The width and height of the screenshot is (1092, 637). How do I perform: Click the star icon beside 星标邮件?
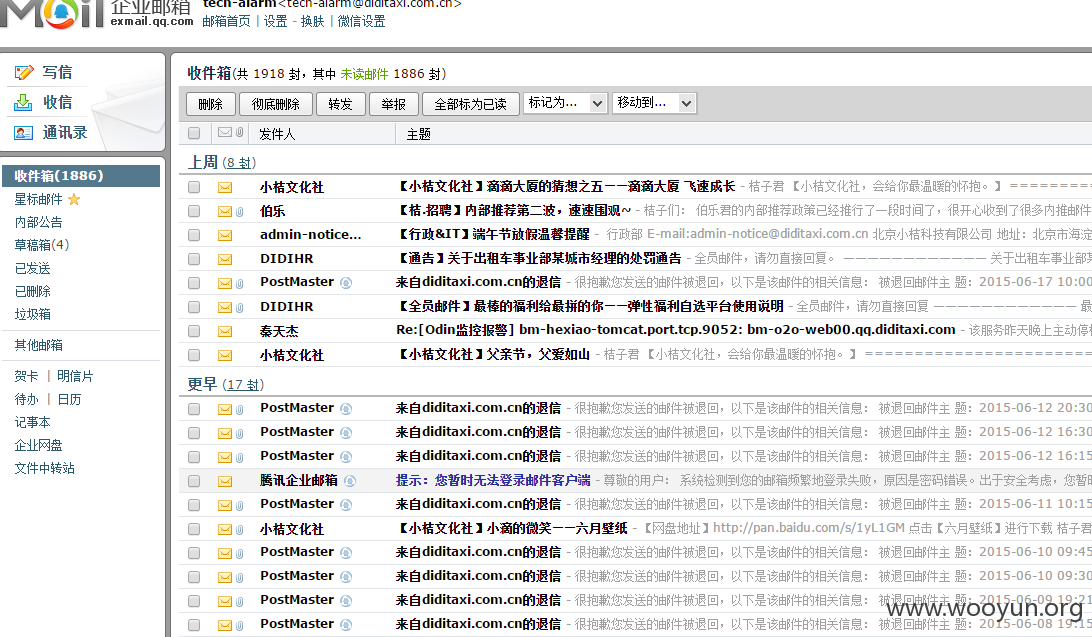74,200
